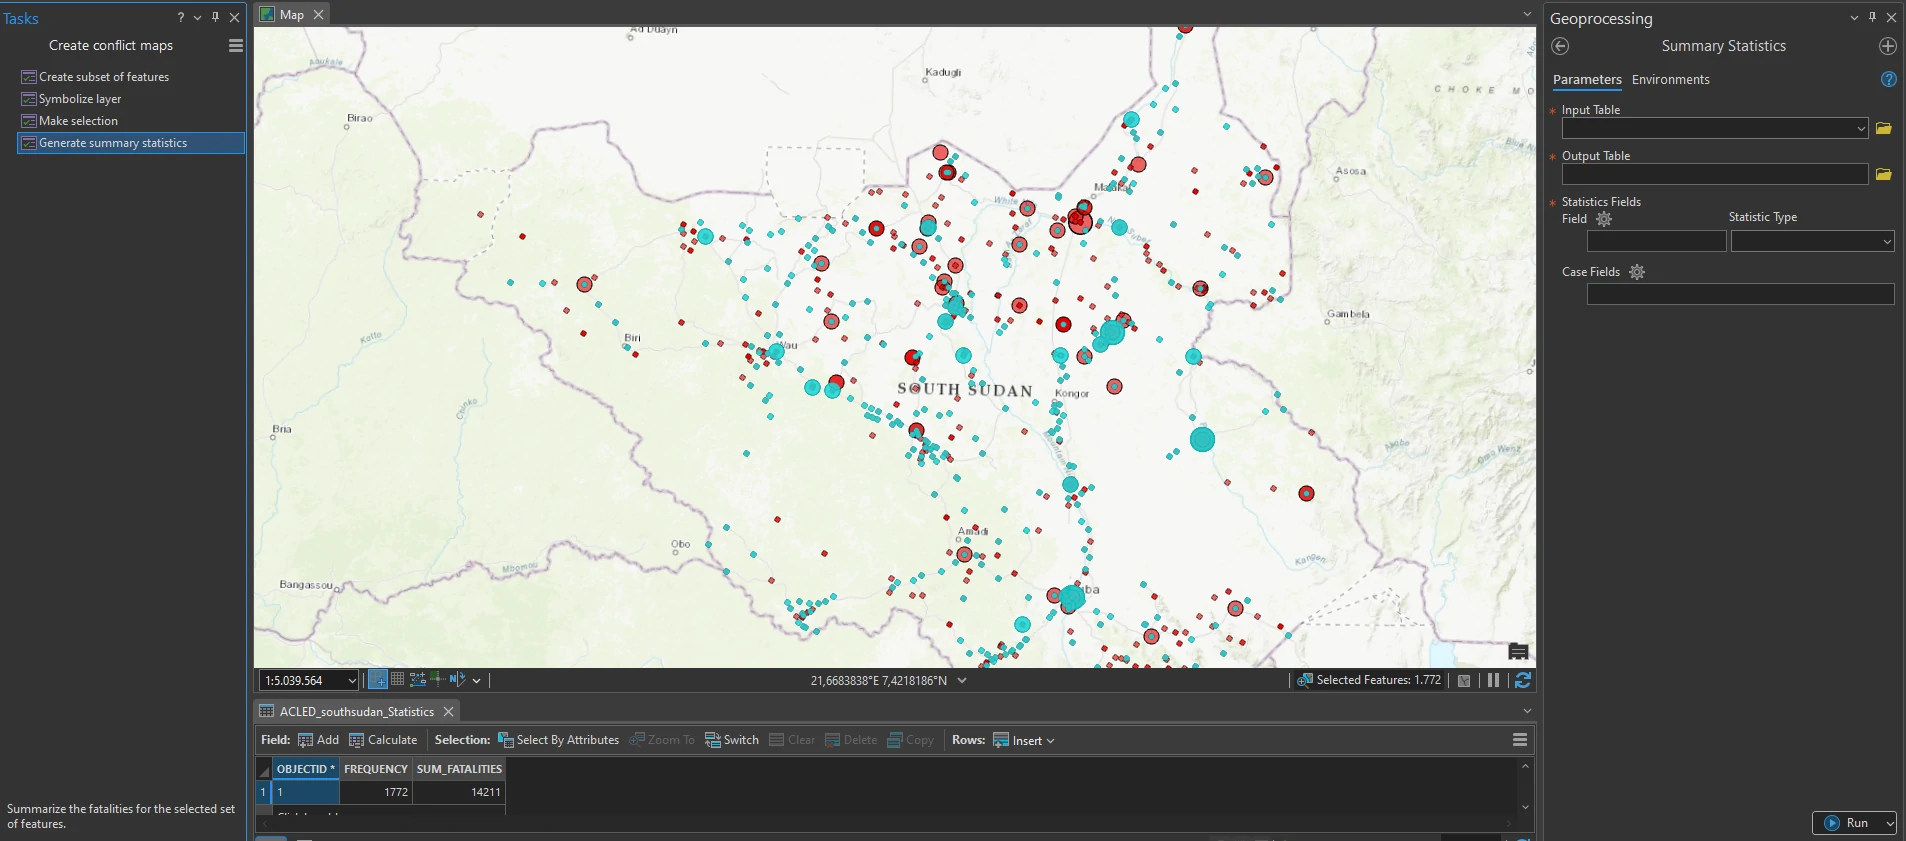The width and height of the screenshot is (1906, 841).
Task: Pin the Tasks pane
Action: (x=215, y=17)
